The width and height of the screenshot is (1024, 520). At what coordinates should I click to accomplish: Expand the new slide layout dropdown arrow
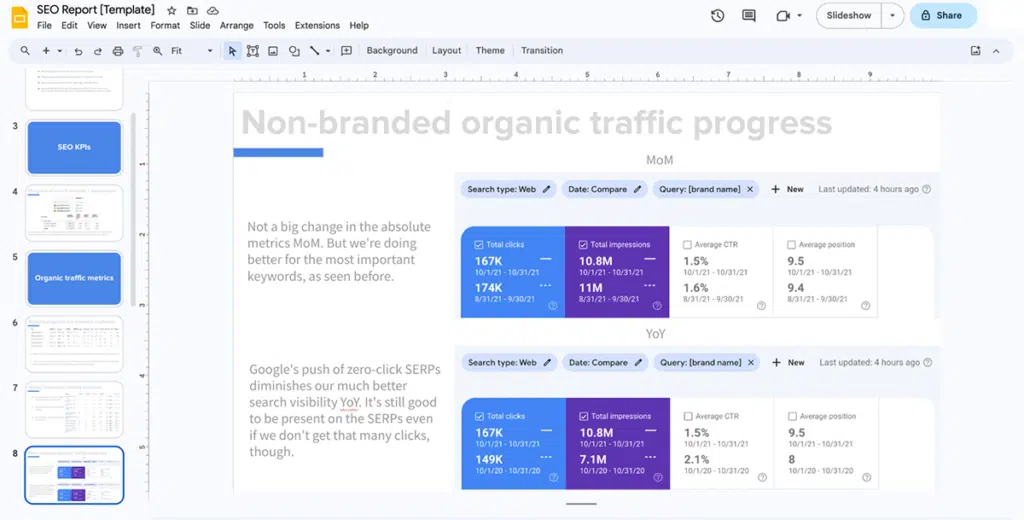59,51
